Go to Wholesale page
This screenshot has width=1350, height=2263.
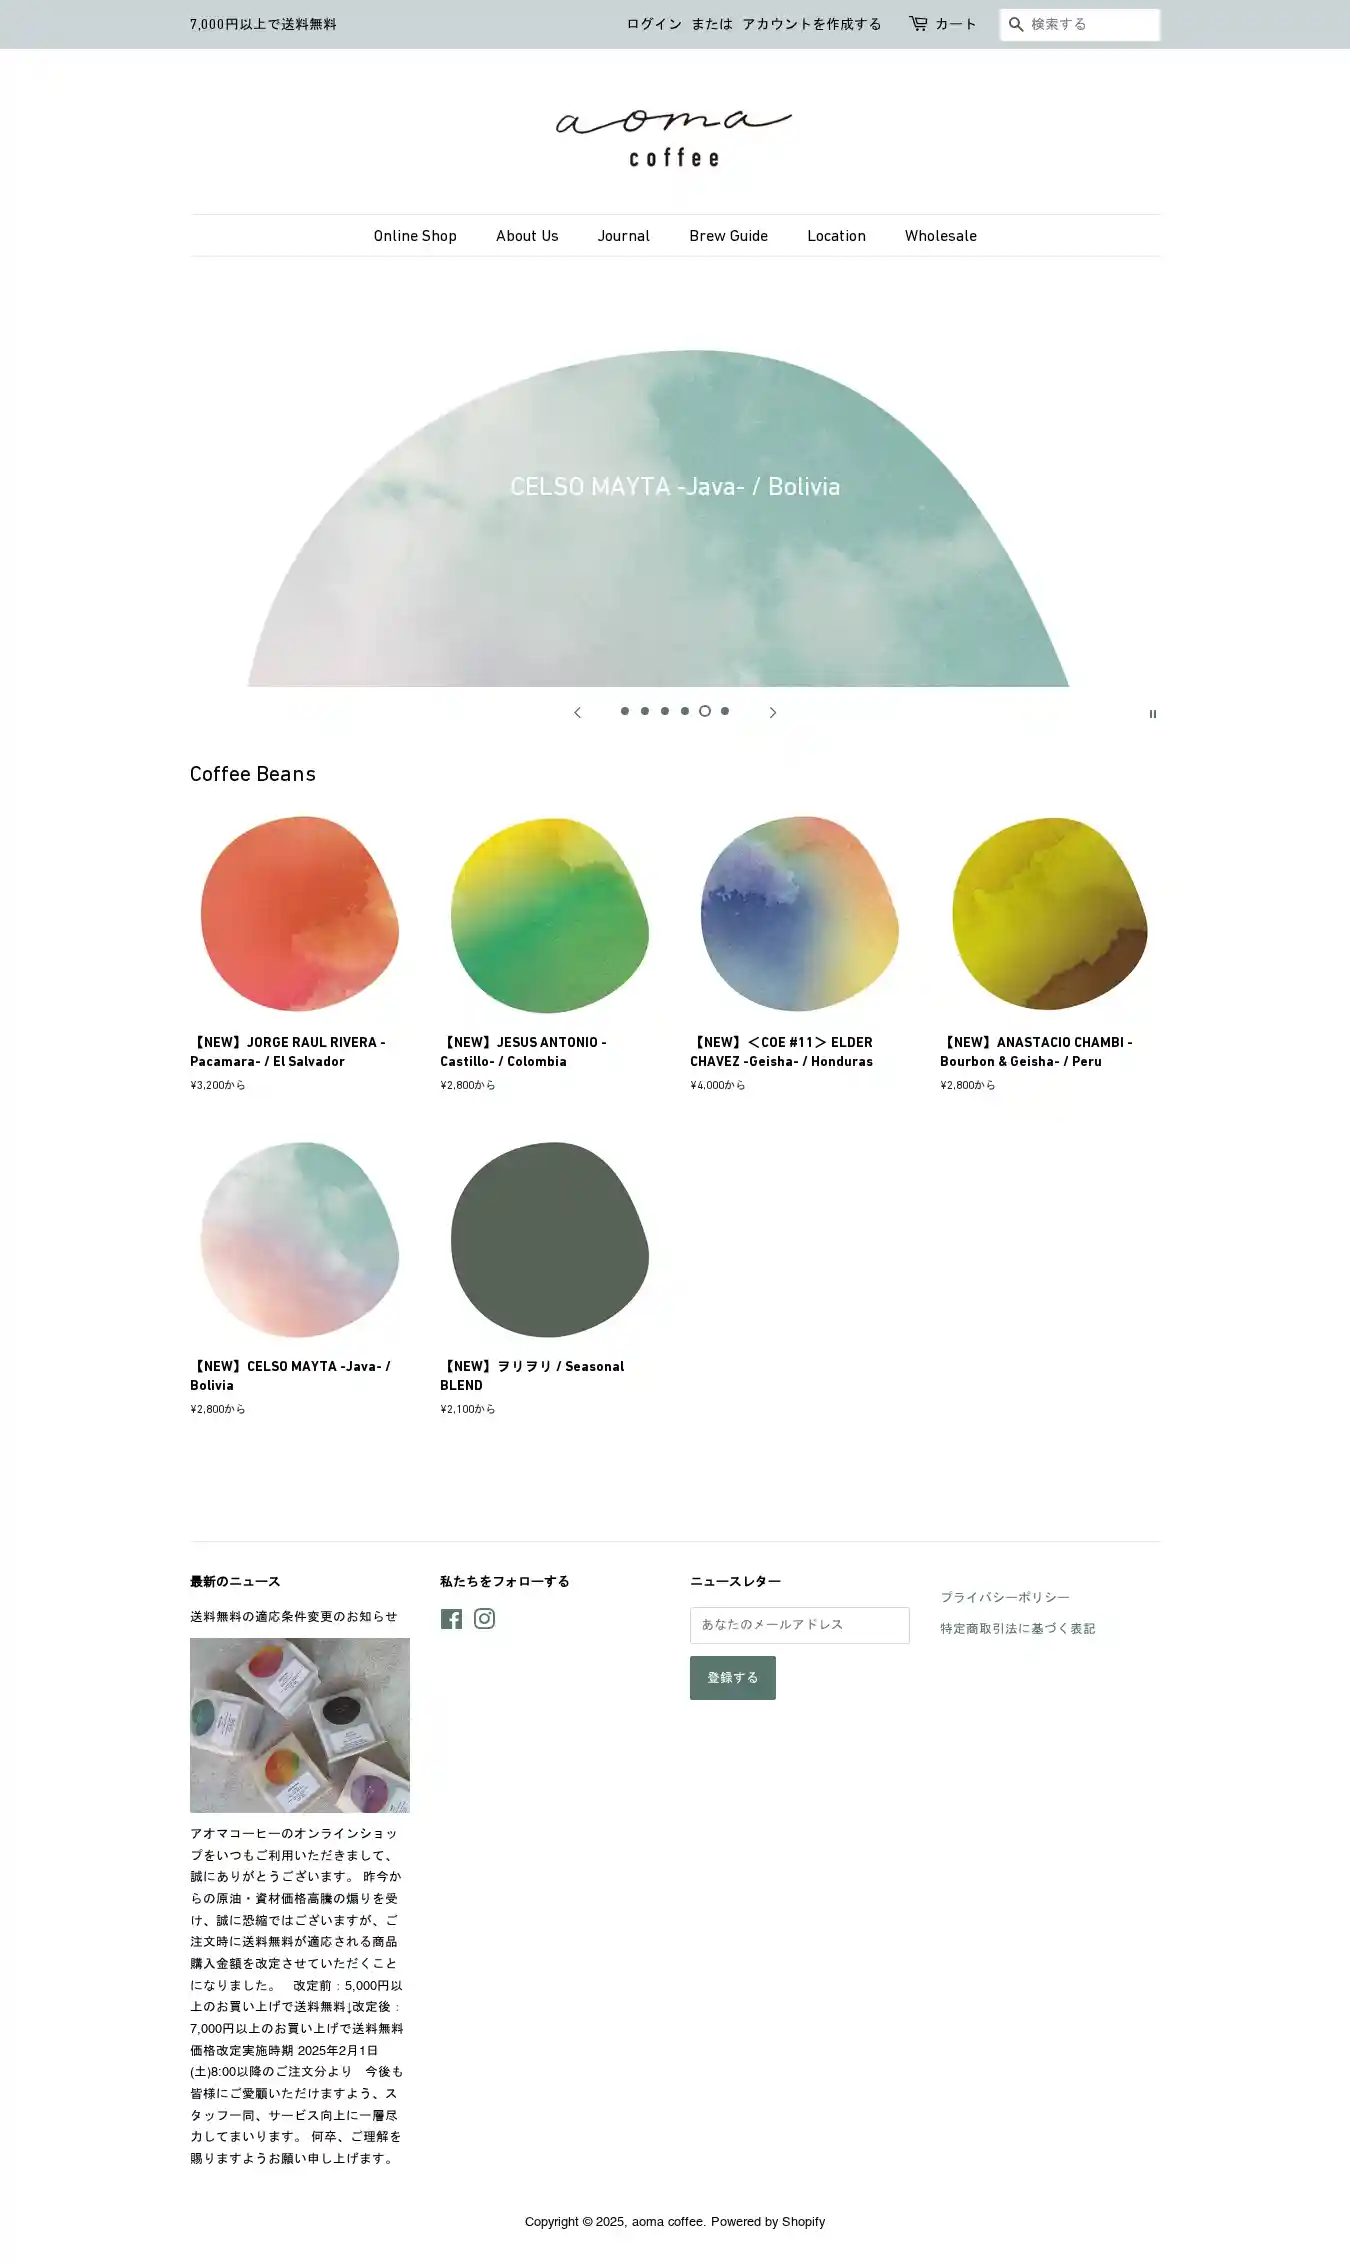tap(941, 236)
